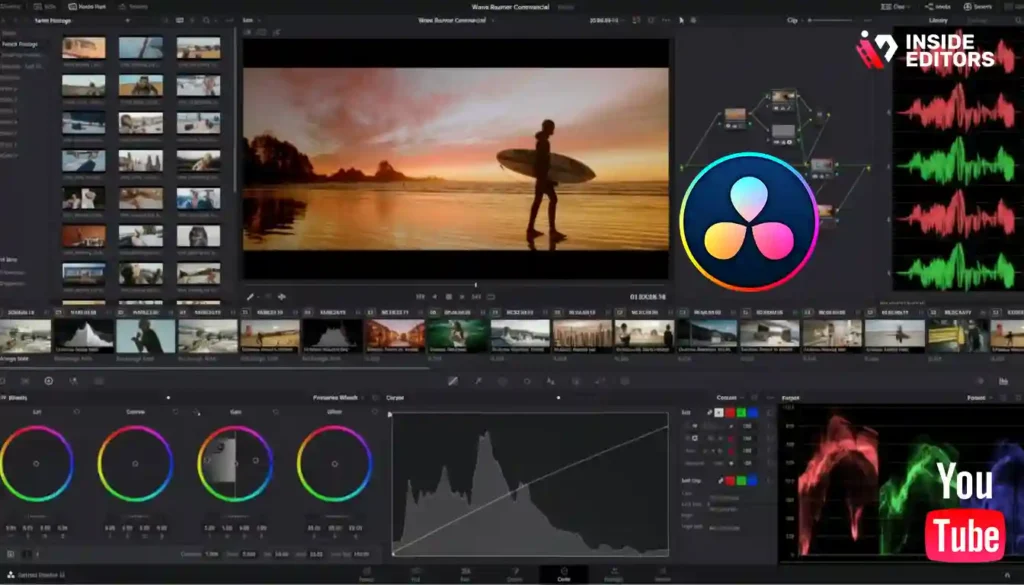
Task: Open the Custom curves mode dropdown
Action: [x=729, y=398]
